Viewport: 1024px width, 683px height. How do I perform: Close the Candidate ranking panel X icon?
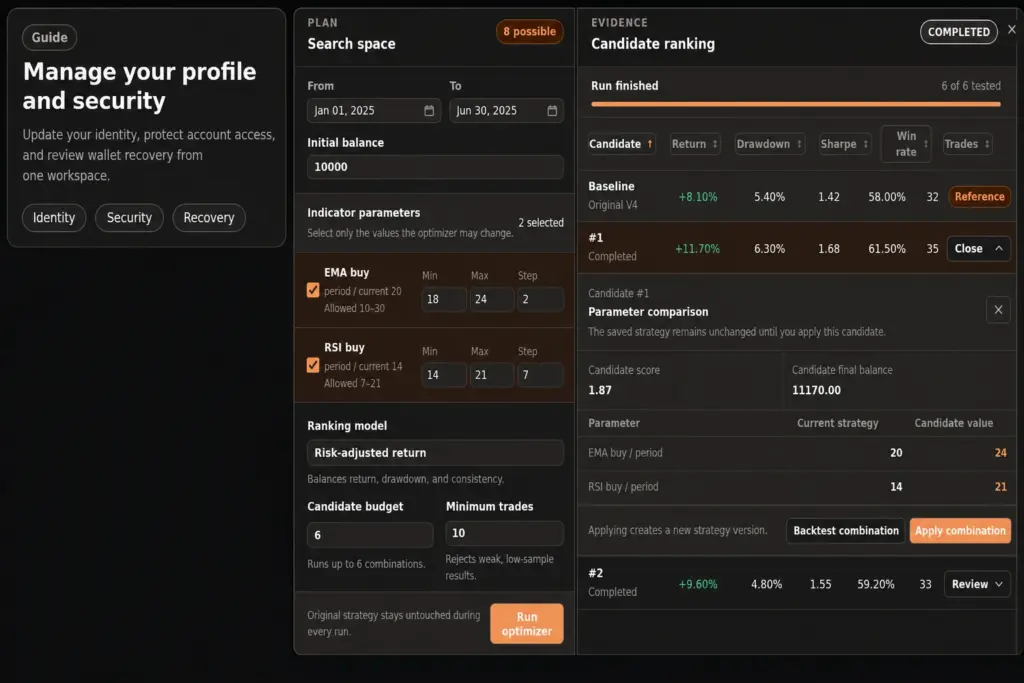coord(1012,29)
